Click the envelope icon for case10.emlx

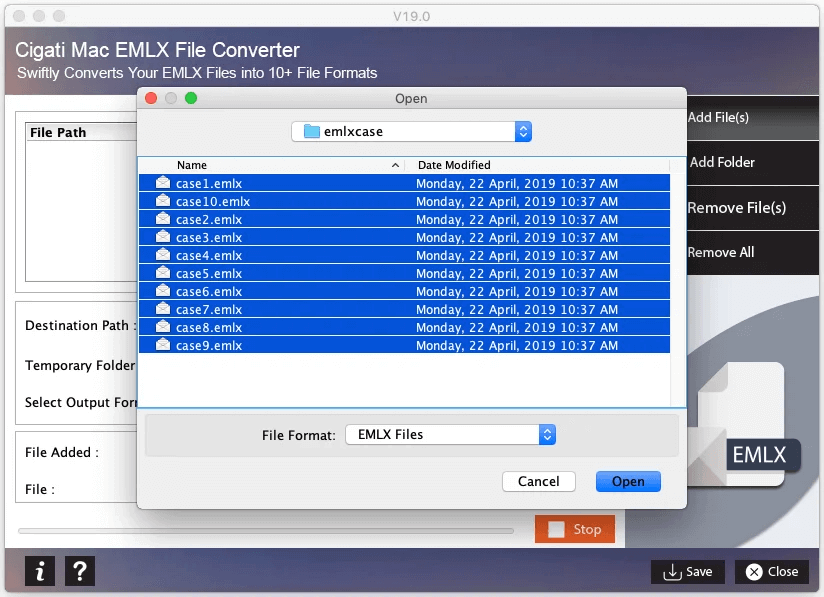click(163, 201)
